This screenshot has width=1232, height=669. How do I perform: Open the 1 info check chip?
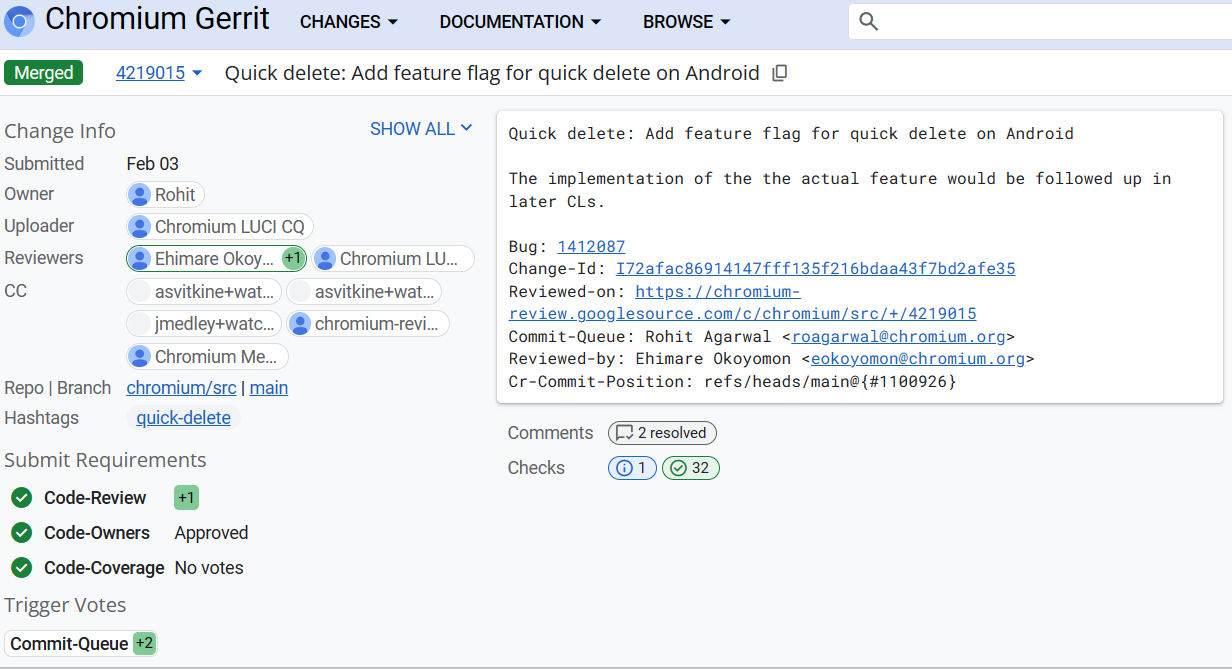632,468
